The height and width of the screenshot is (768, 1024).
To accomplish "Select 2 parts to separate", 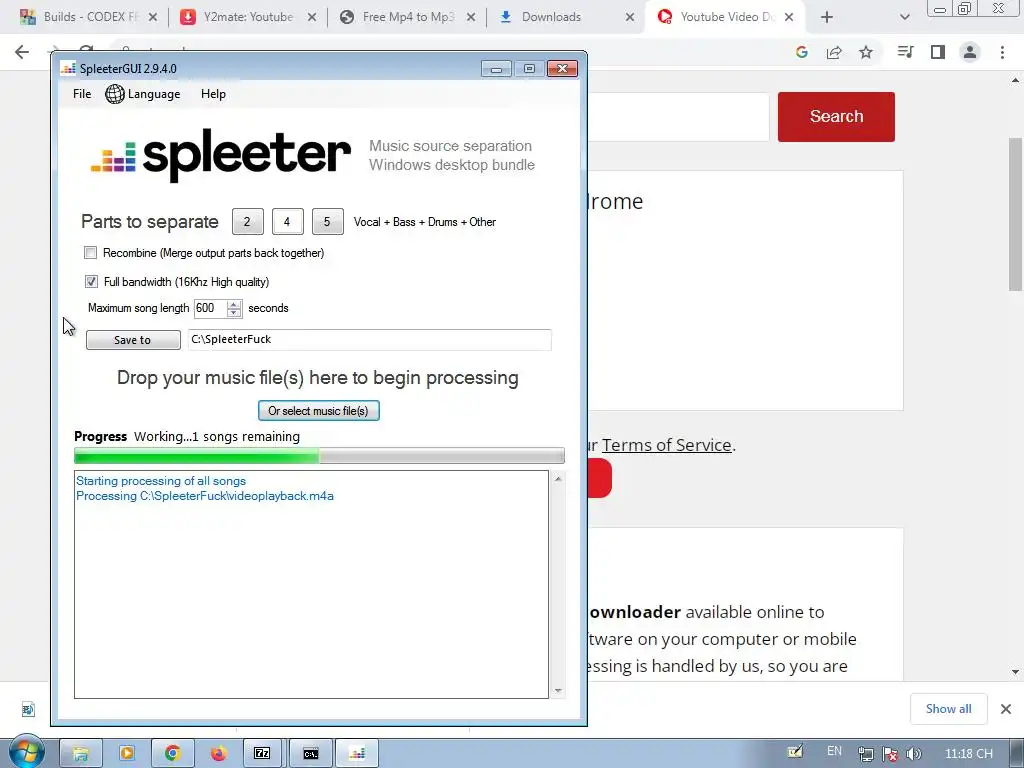I will click(248, 222).
